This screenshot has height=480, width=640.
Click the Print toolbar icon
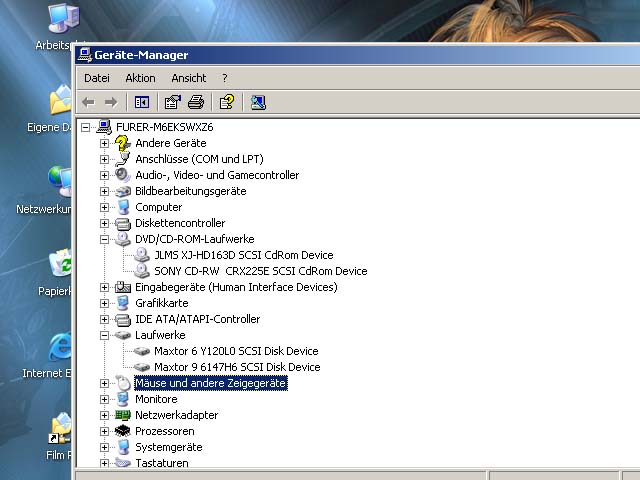pyautogui.click(x=196, y=102)
